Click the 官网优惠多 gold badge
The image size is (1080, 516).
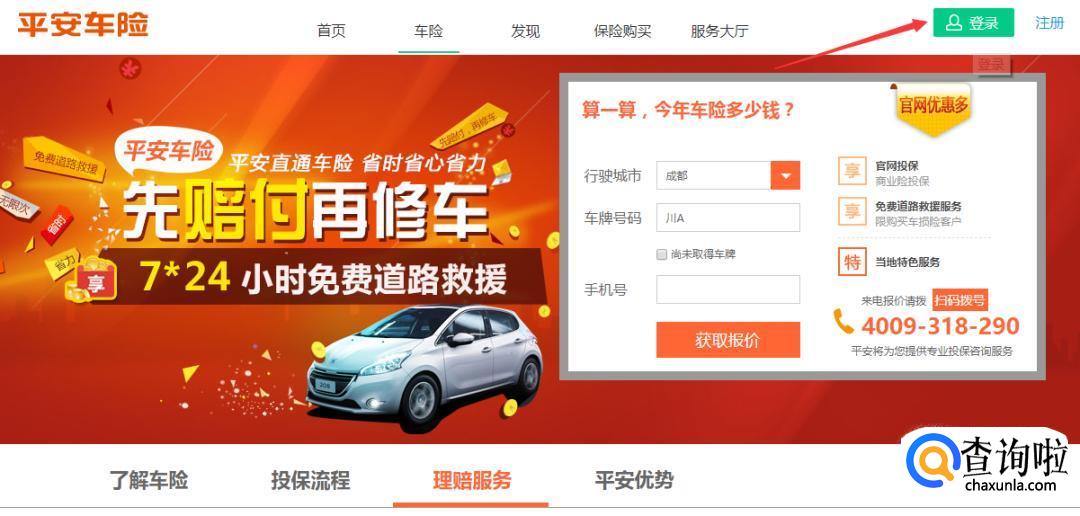click(933, 107)
